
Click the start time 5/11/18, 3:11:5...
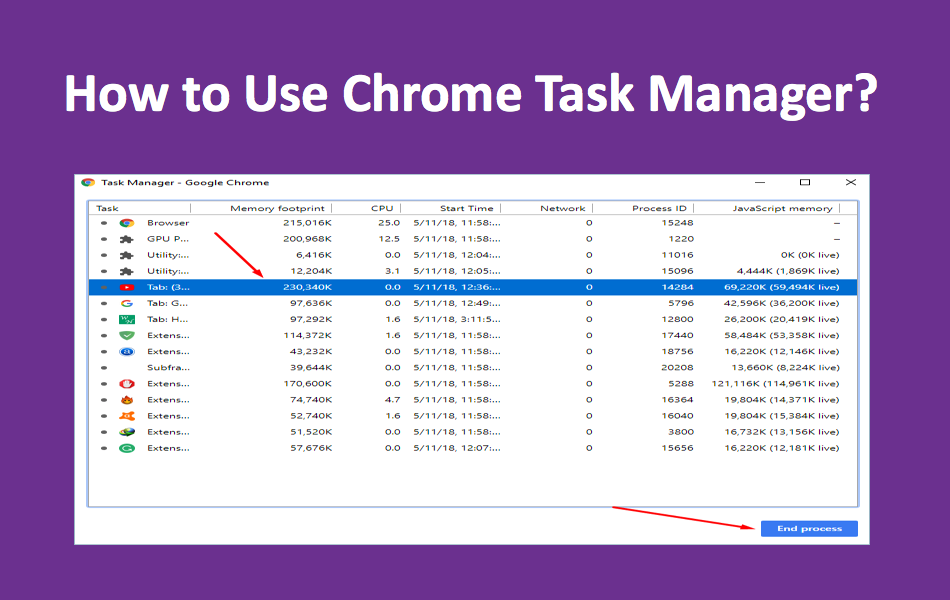[457, 319]
